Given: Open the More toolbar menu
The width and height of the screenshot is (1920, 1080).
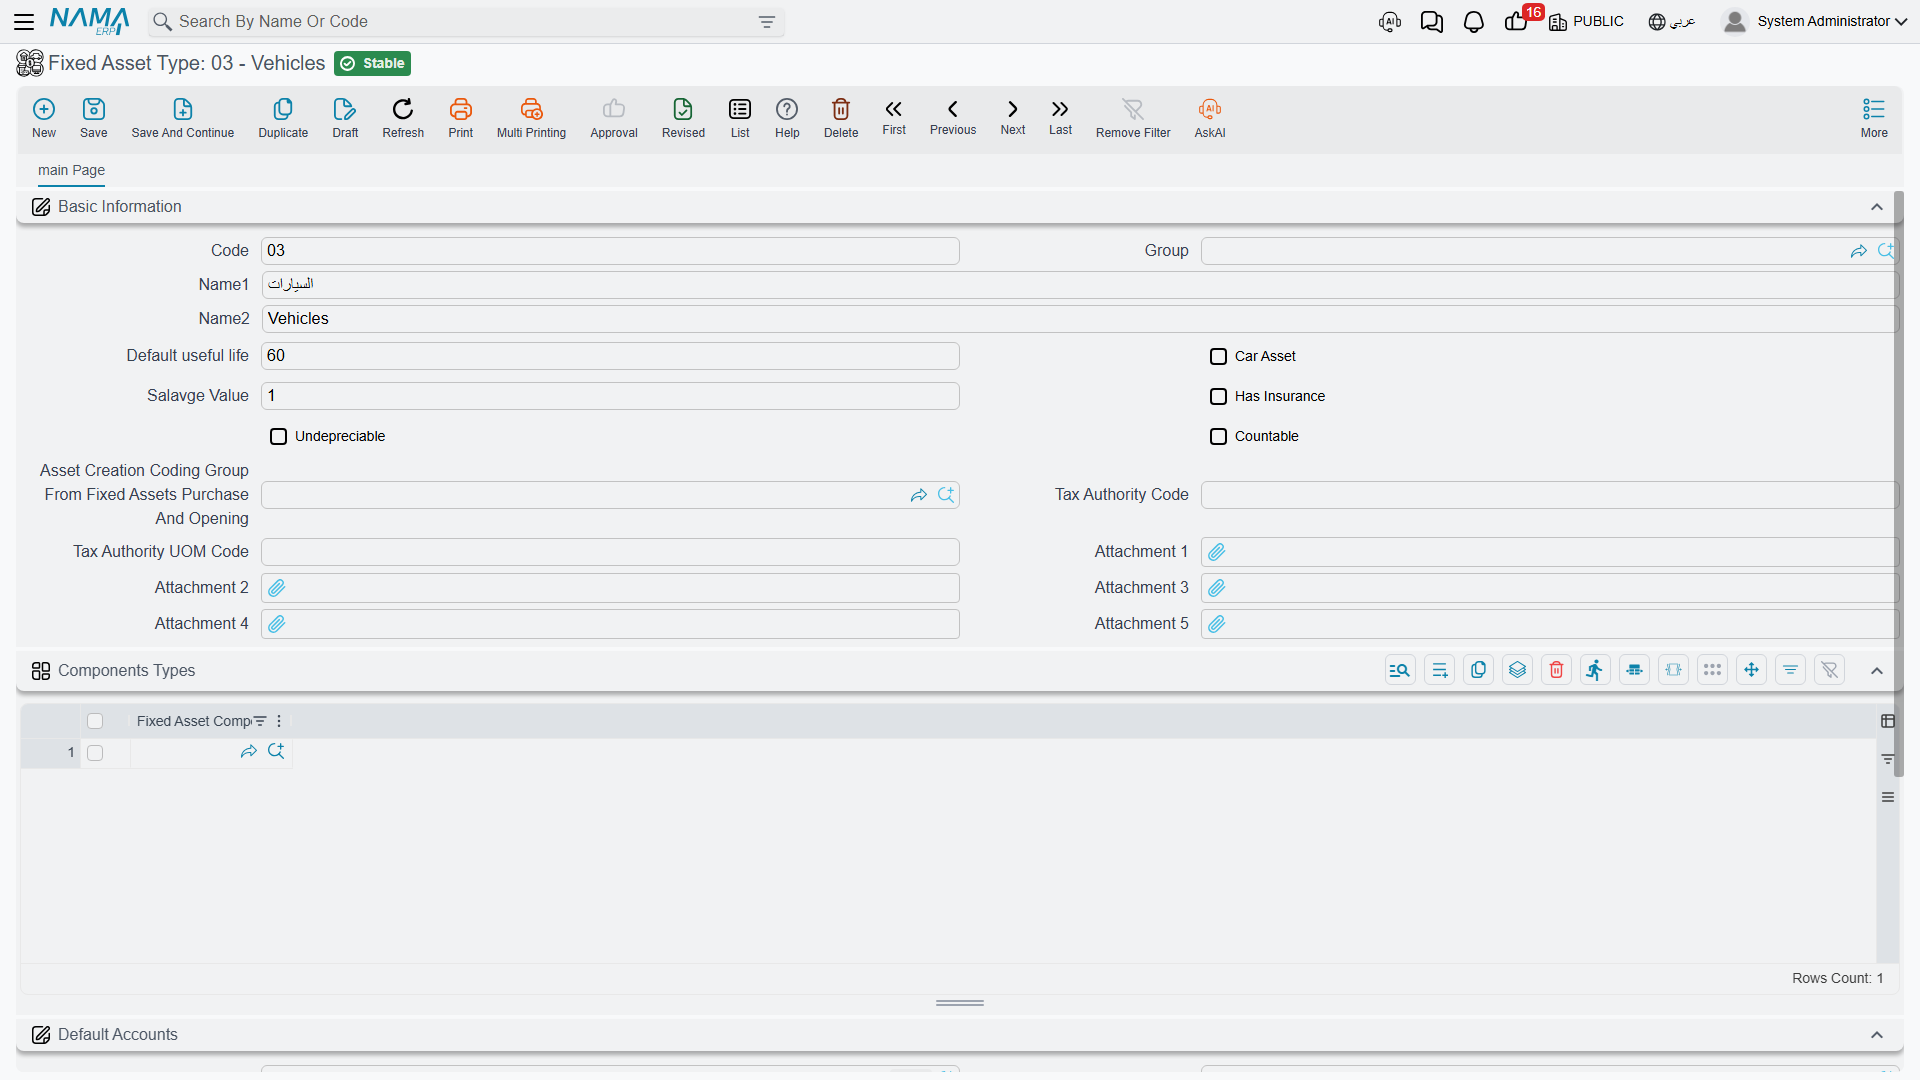Looking at the screenshot, I should pos(1874,118).
